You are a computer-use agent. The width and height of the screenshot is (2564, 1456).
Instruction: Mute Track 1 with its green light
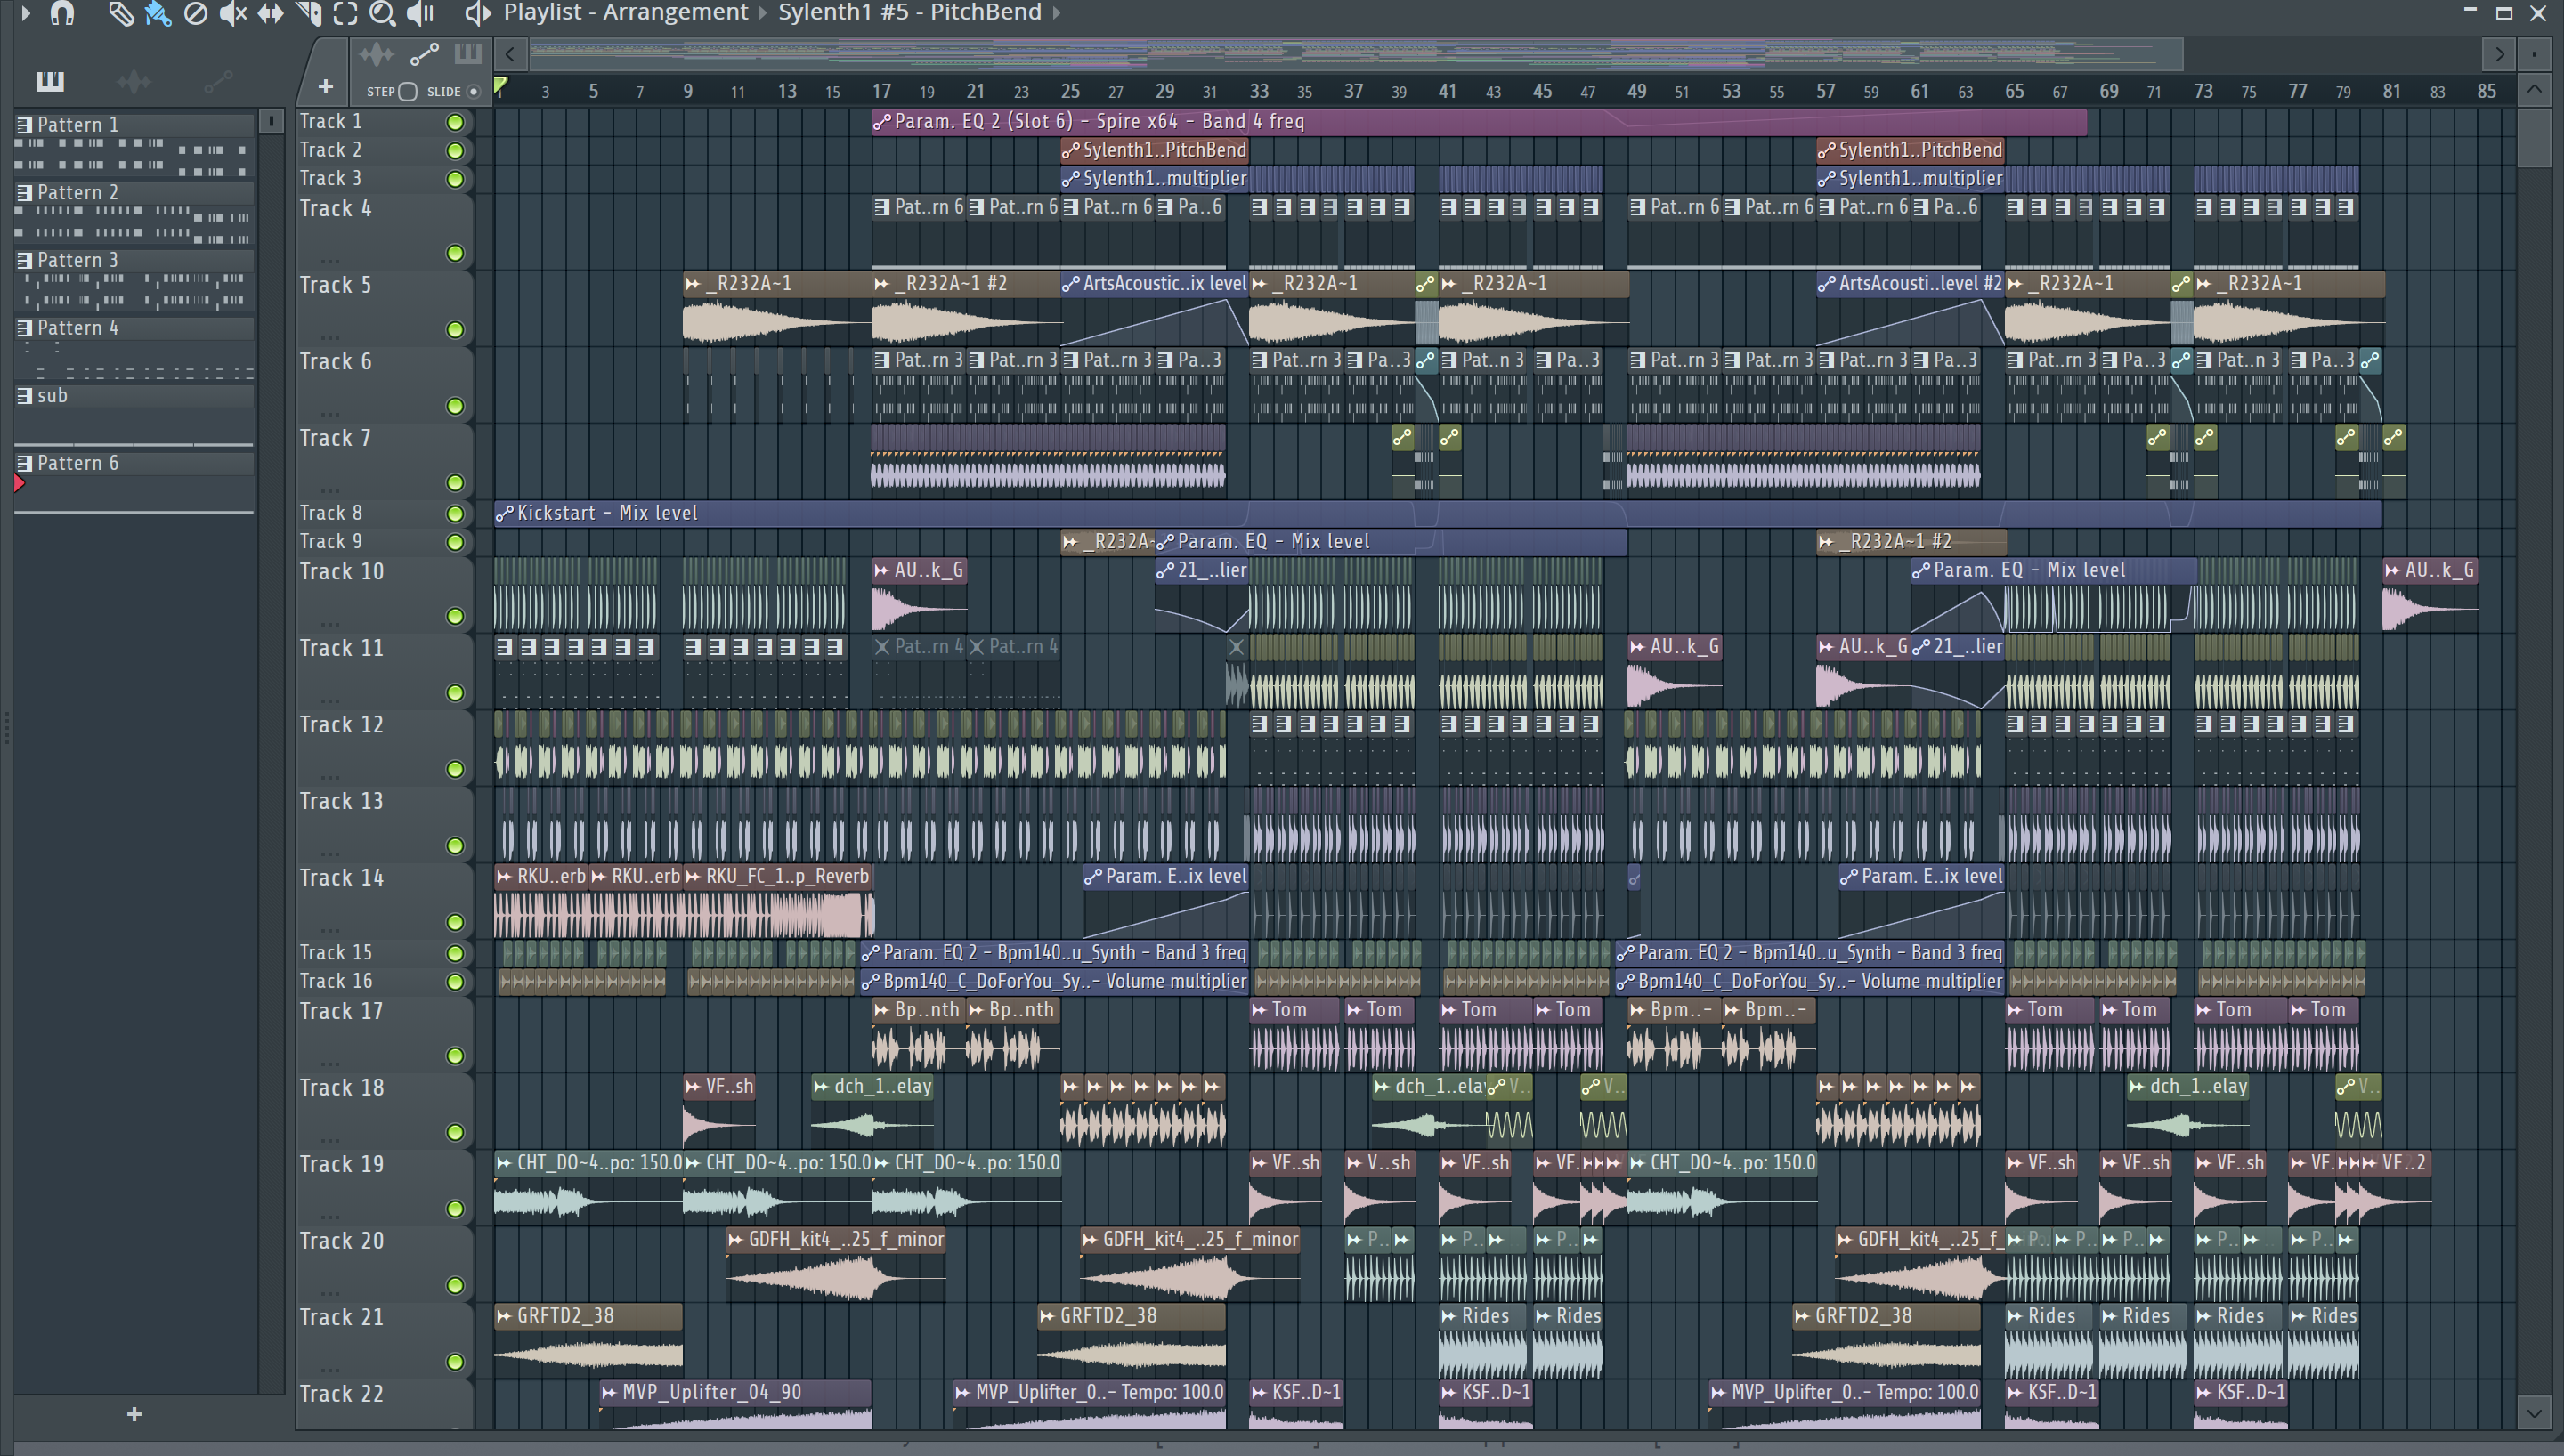455,122
